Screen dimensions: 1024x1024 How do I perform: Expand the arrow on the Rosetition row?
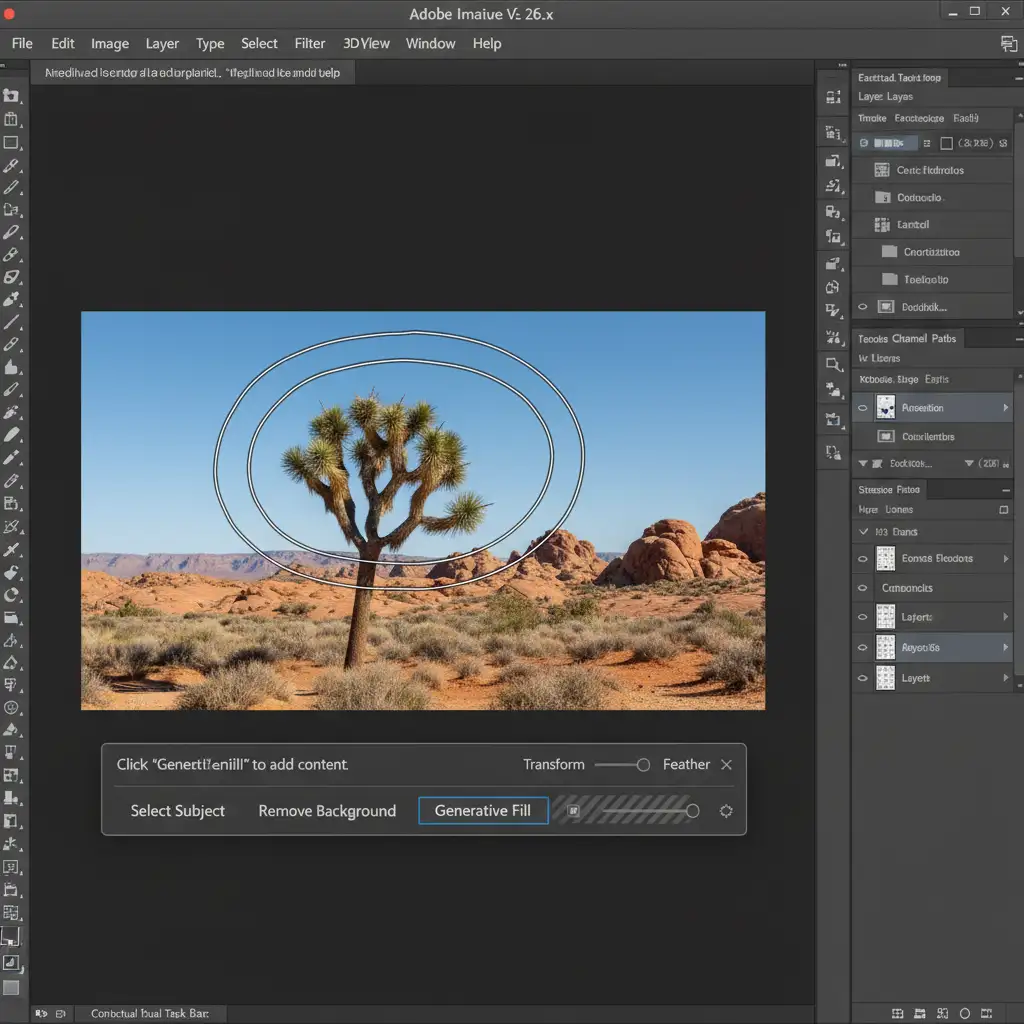coord(1004,408)
